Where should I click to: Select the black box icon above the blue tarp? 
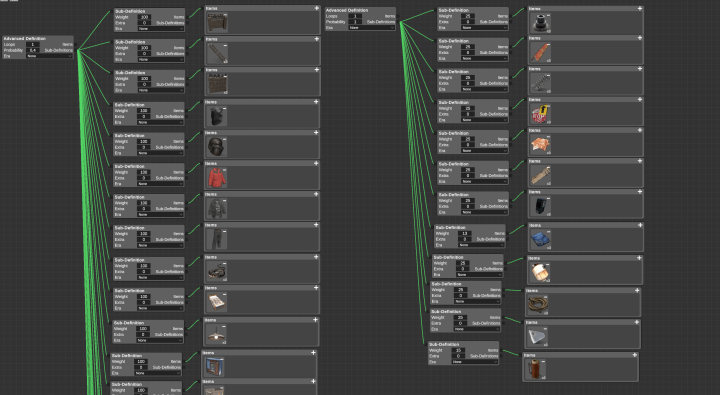[540, 206]
